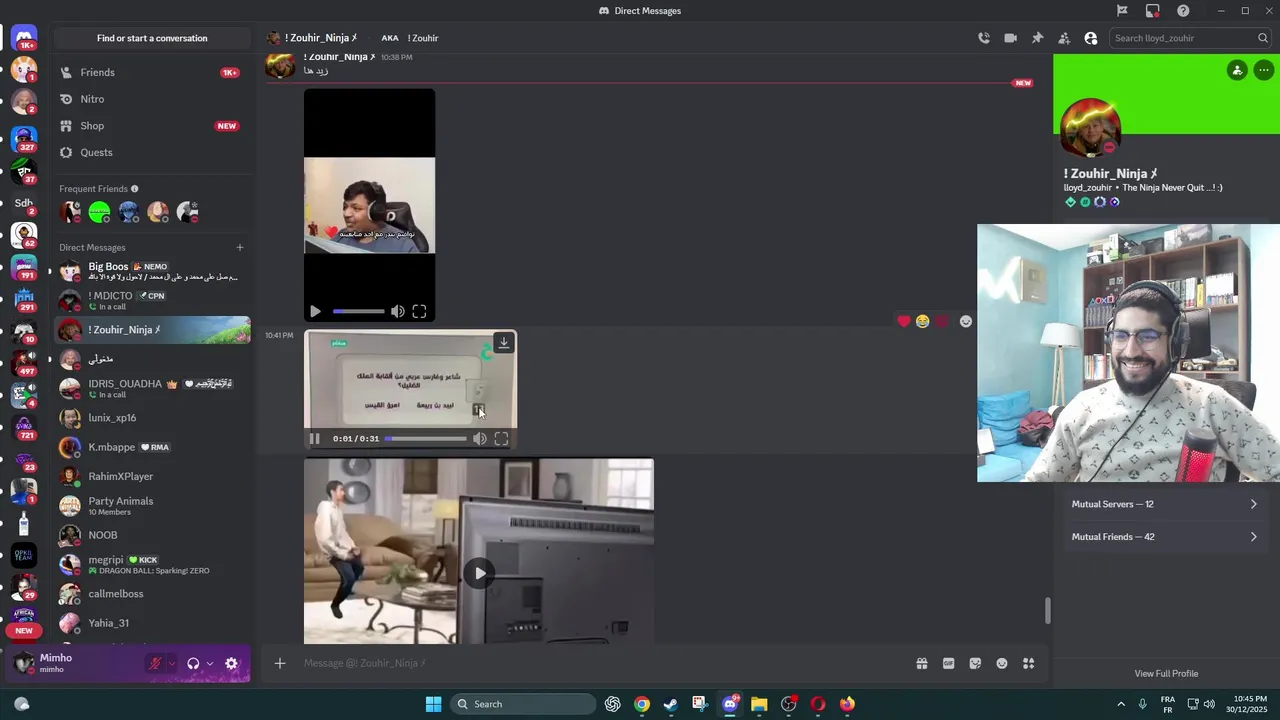The height and width of the screenshot is (720, 1280).
Task: Open pinned messages
Action: point(1037,38)
